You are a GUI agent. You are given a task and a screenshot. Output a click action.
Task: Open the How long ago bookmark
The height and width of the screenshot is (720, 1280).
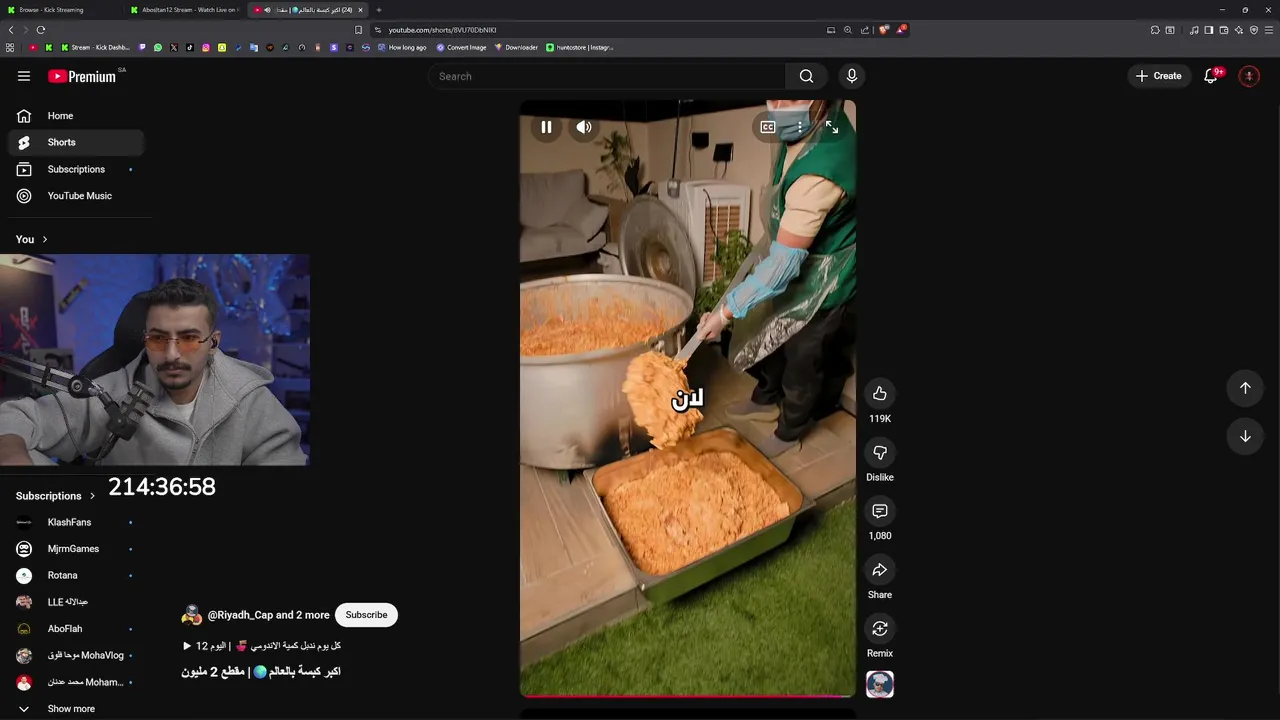402,47
